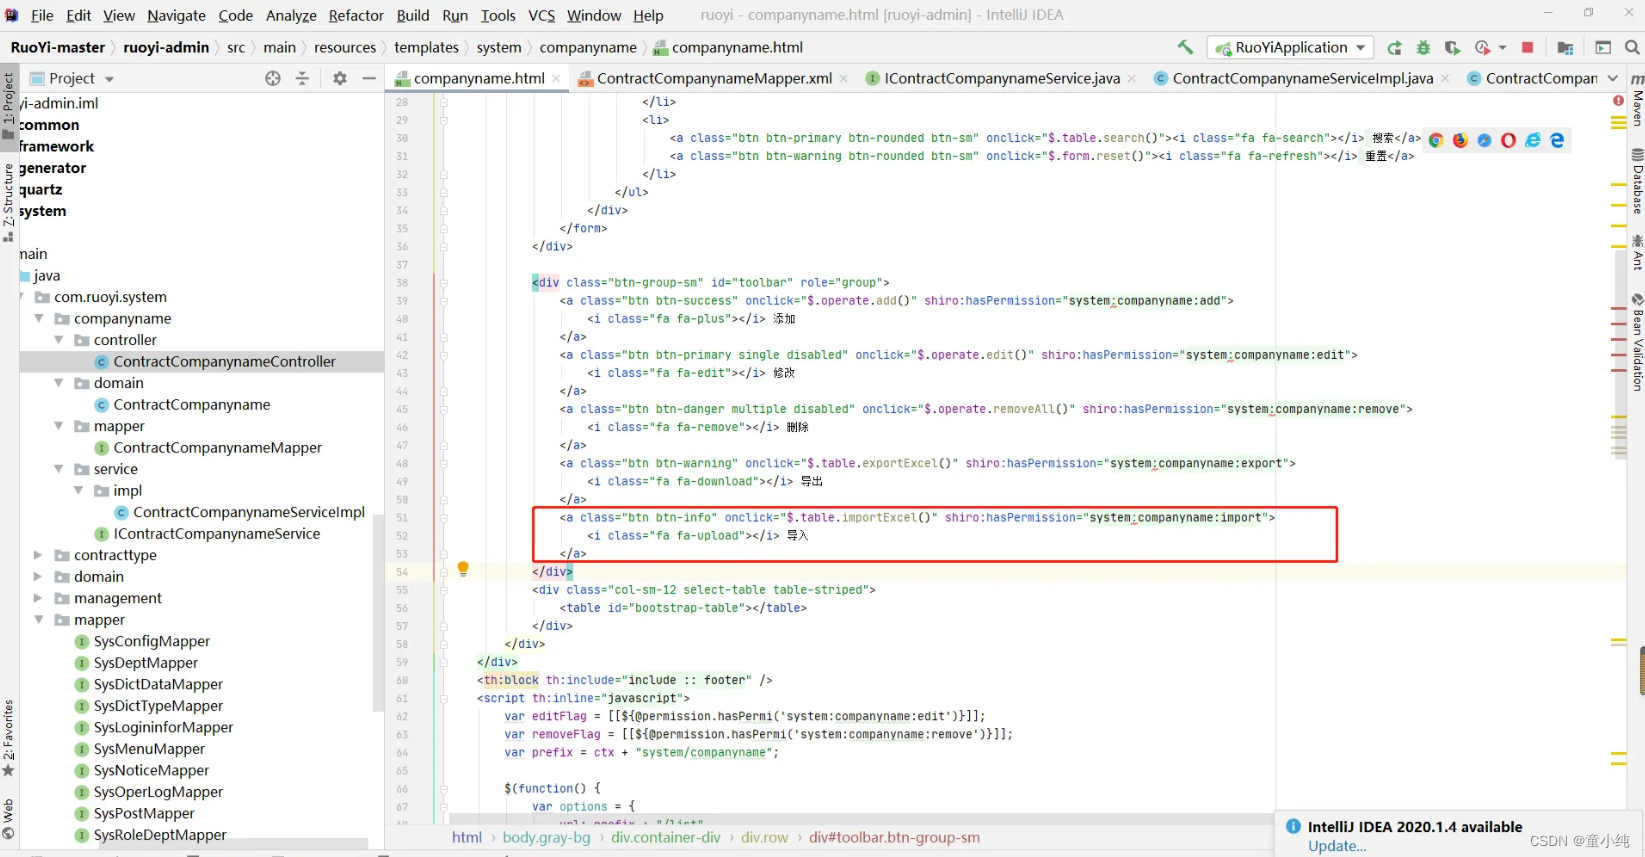Select ContractCompanynameMapper in the tree
This screenshot has width=1645, height=857.
pyautogui.click(x=217, y=447)
